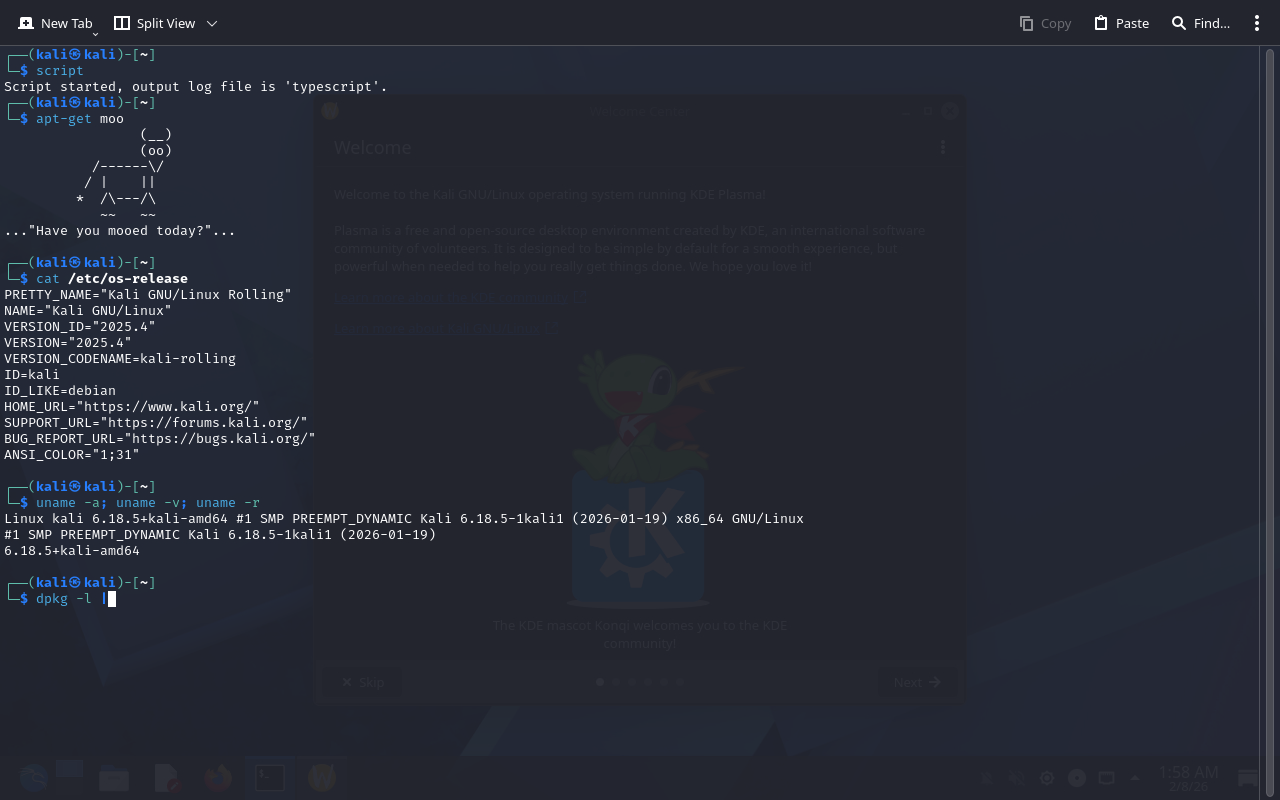Click the final '6.18.5+kali-amd64' output line
This screenshot has height=800, width=1280.
point(72,551)
